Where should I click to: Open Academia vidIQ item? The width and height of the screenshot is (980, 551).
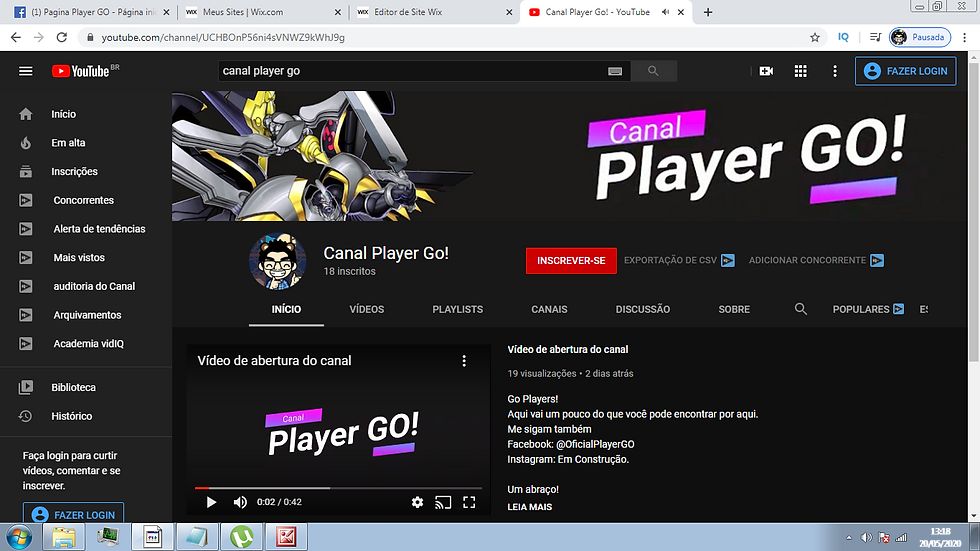(86, 344)
